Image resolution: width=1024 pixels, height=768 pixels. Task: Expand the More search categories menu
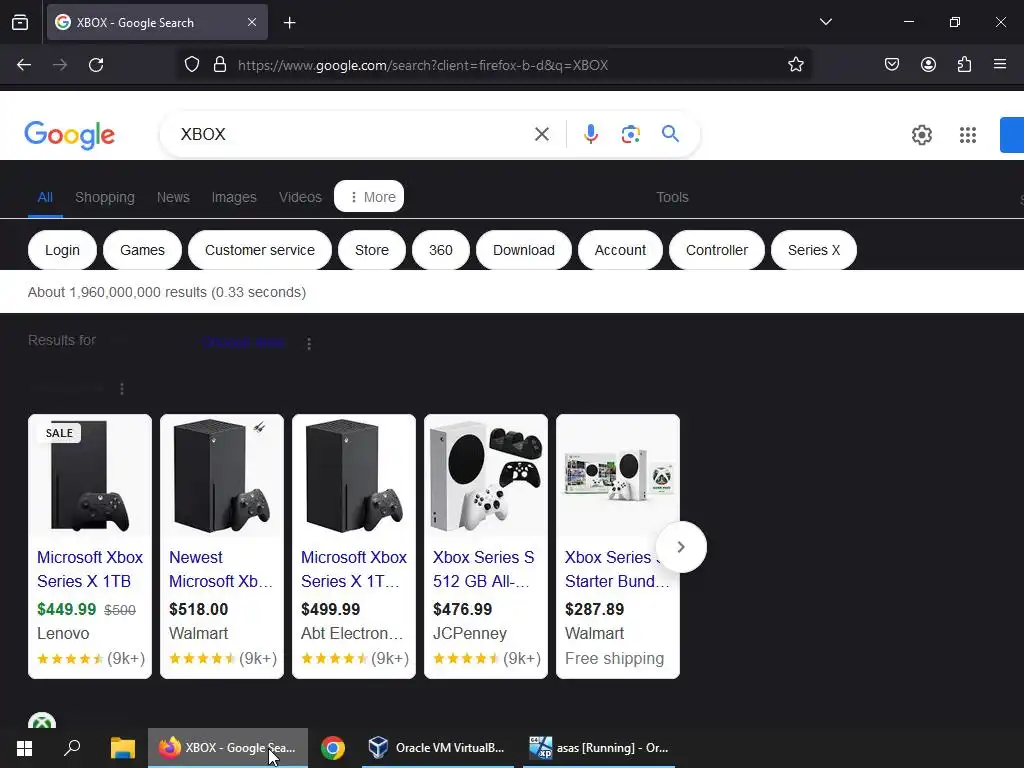(x=369, y=197)
